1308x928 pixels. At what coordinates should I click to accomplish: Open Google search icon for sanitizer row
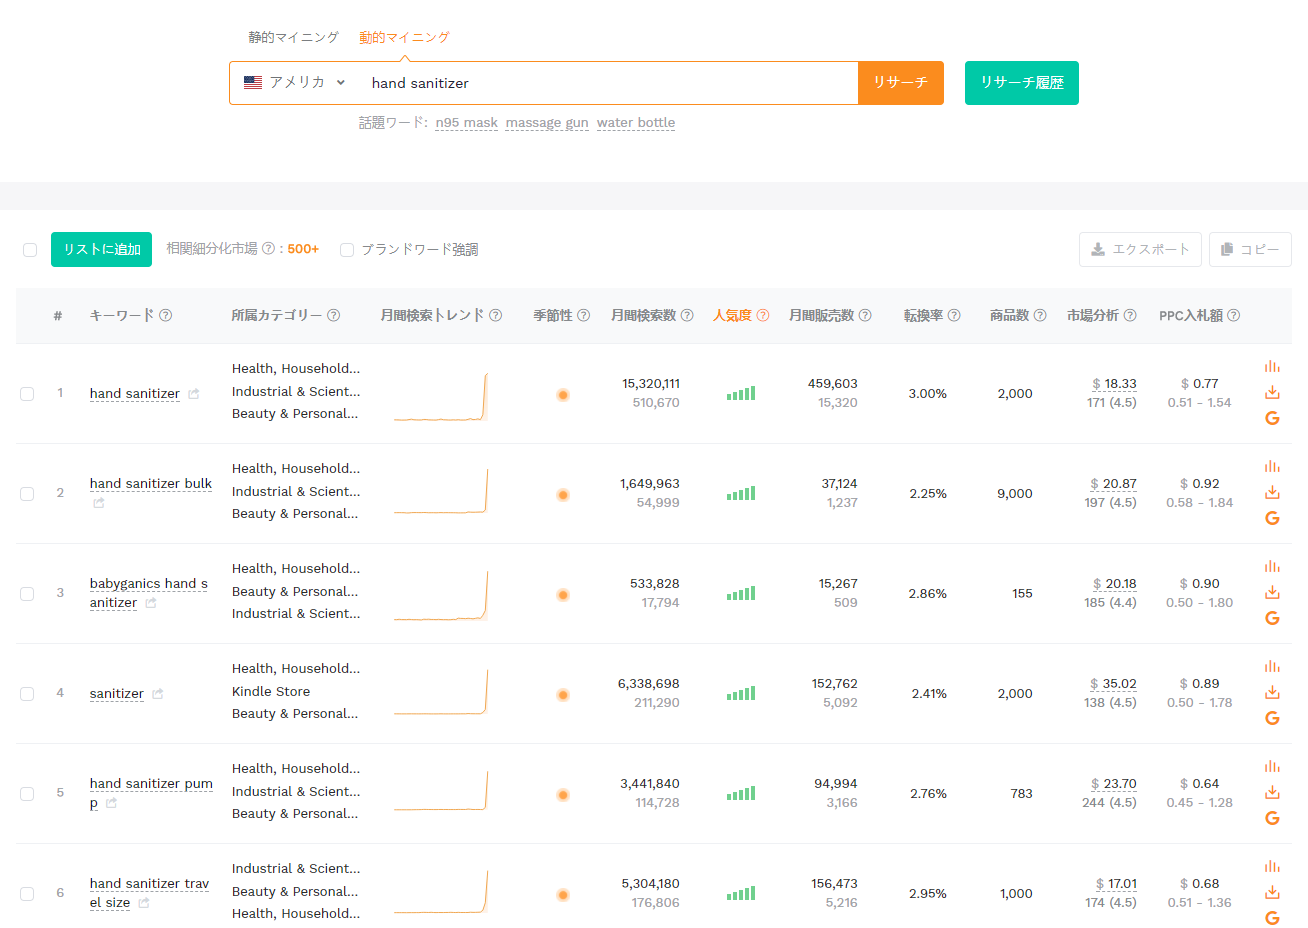point(1272,718)
